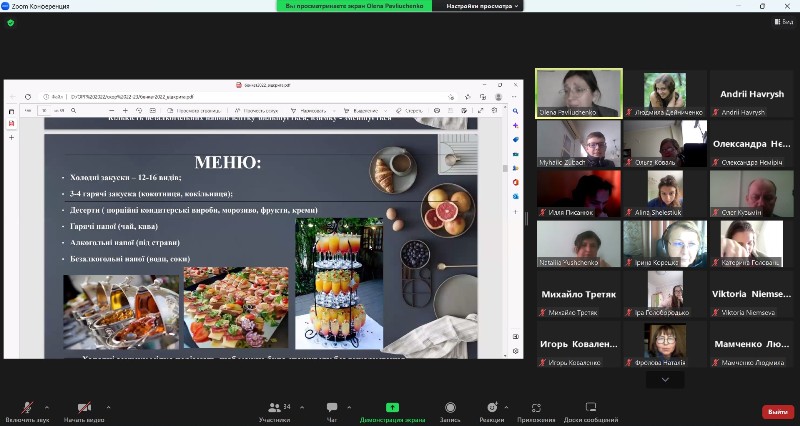This screenshot has height=426, width=800.
Task: Click PDF zoom out minus icon
Action: tap(112, 110)
